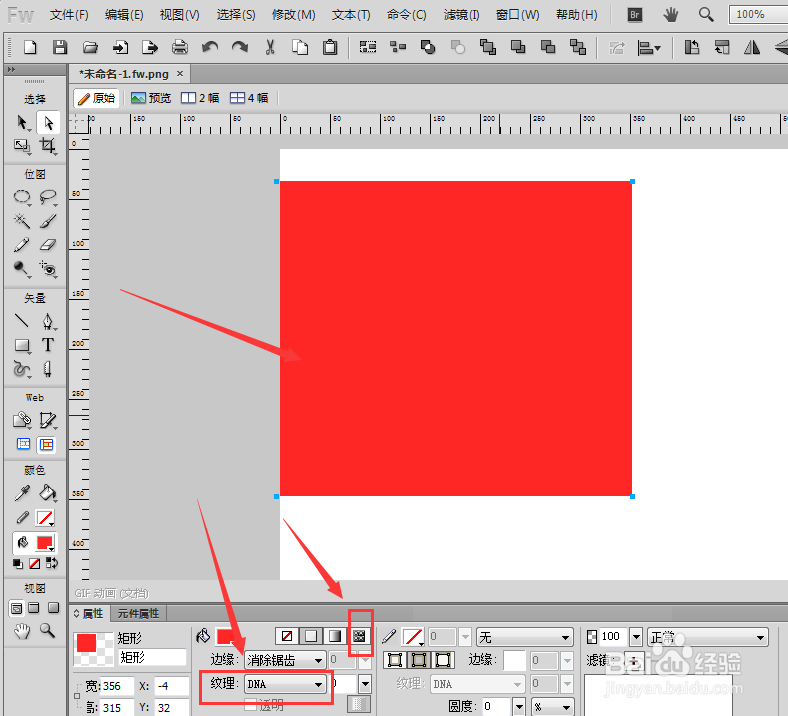
Task: Select the Paint Bucket tool
Action: [x=48, y=493]
